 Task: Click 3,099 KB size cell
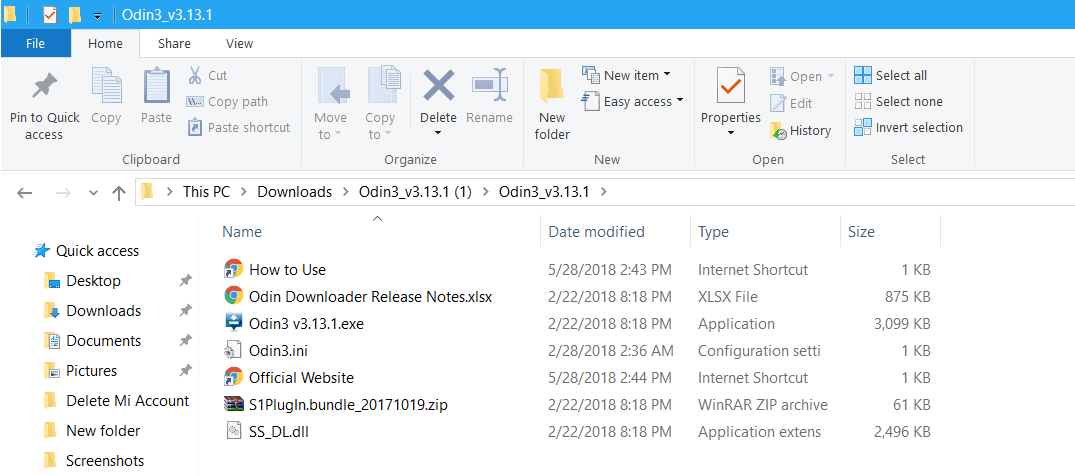[x=902, y=324]
